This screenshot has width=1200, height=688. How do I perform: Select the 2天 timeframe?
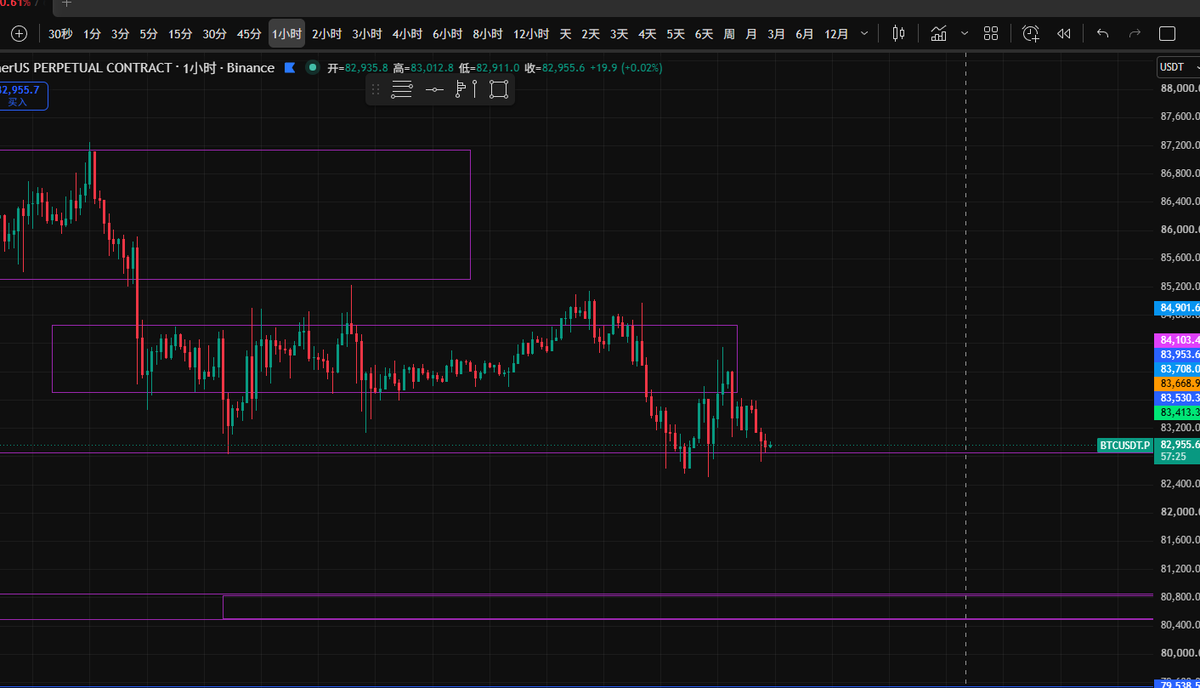coord(591,34)
